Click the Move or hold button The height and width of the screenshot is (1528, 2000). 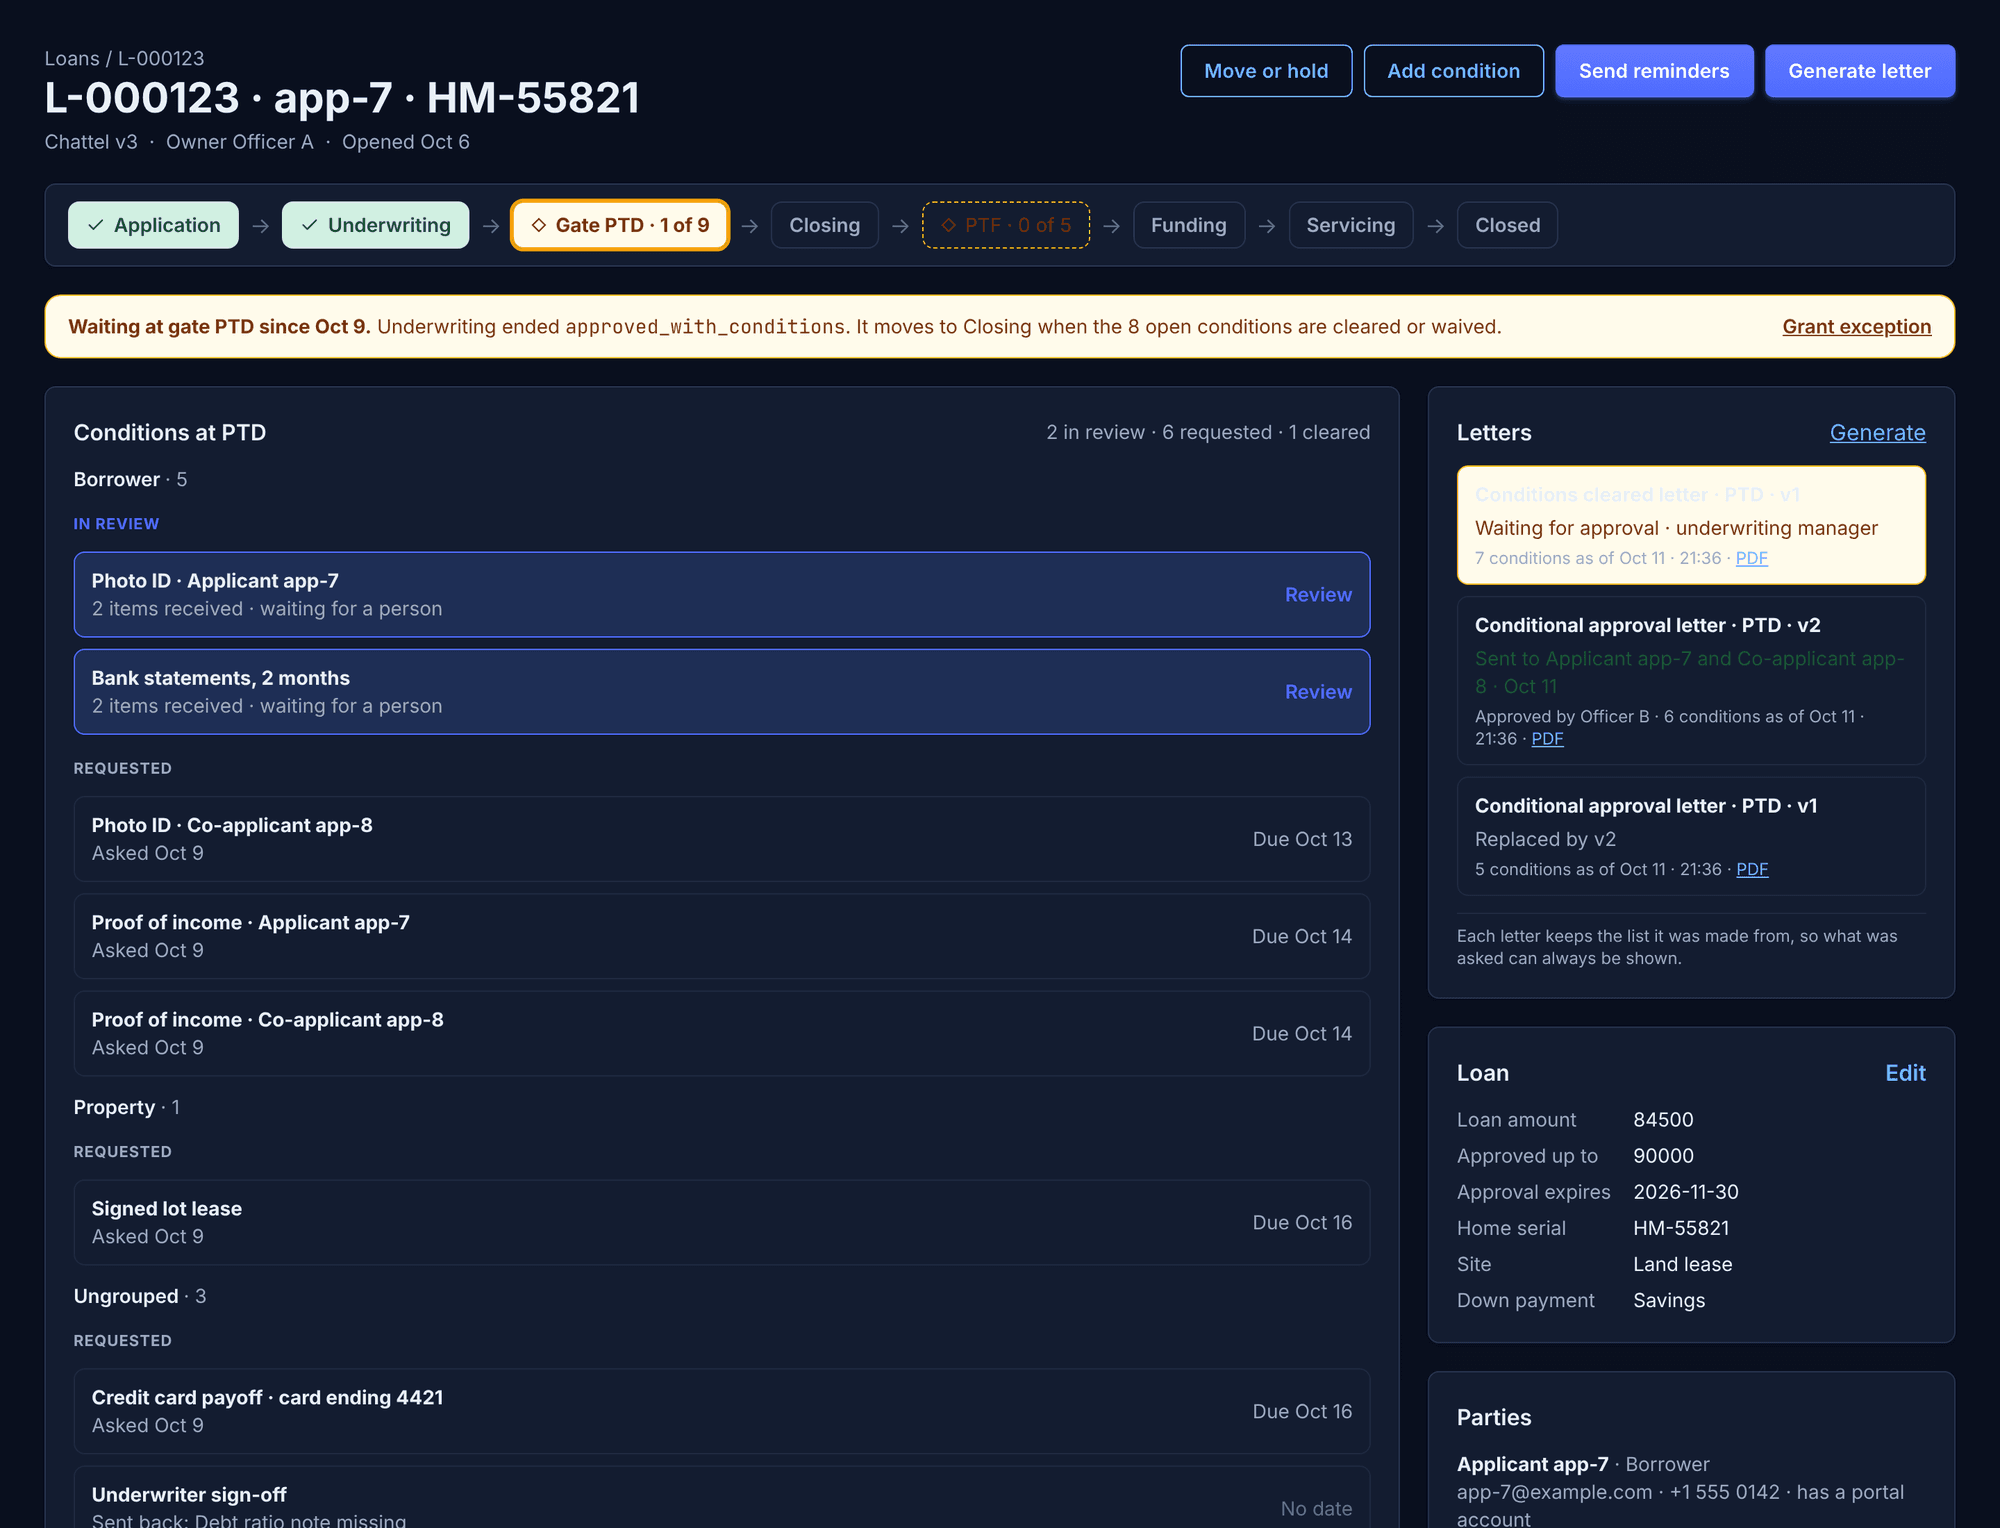(1266, 71)
